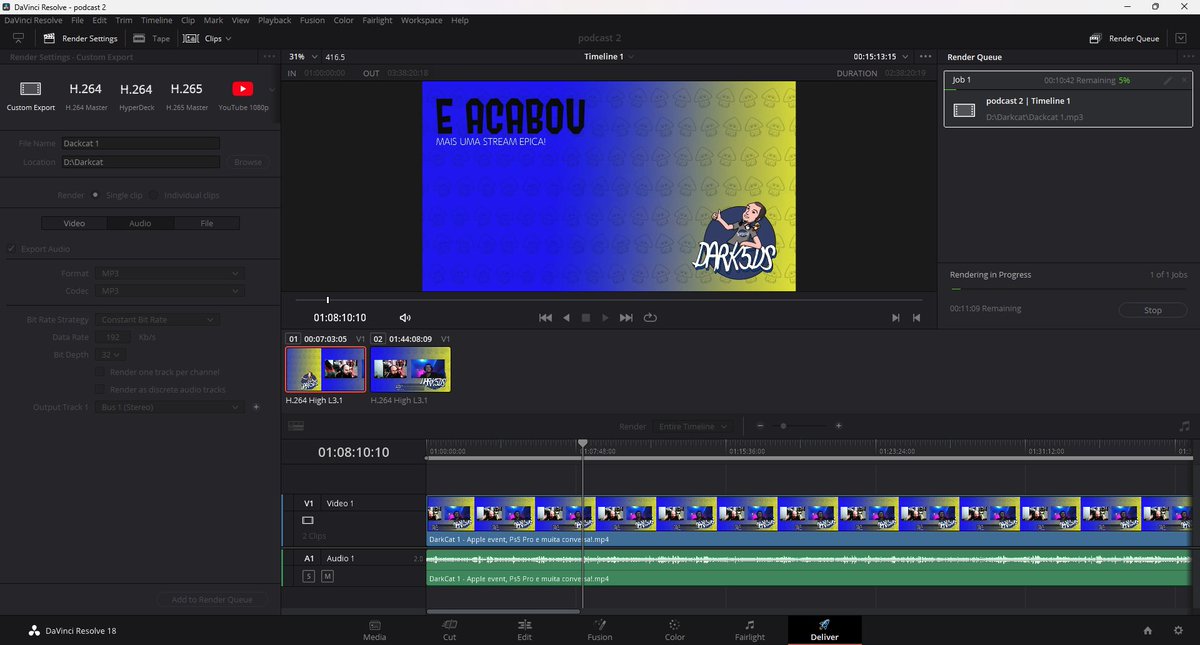1200x645 pixels.
Task: Open the Entire Timeline render dropdown
Action: (694, 425)
